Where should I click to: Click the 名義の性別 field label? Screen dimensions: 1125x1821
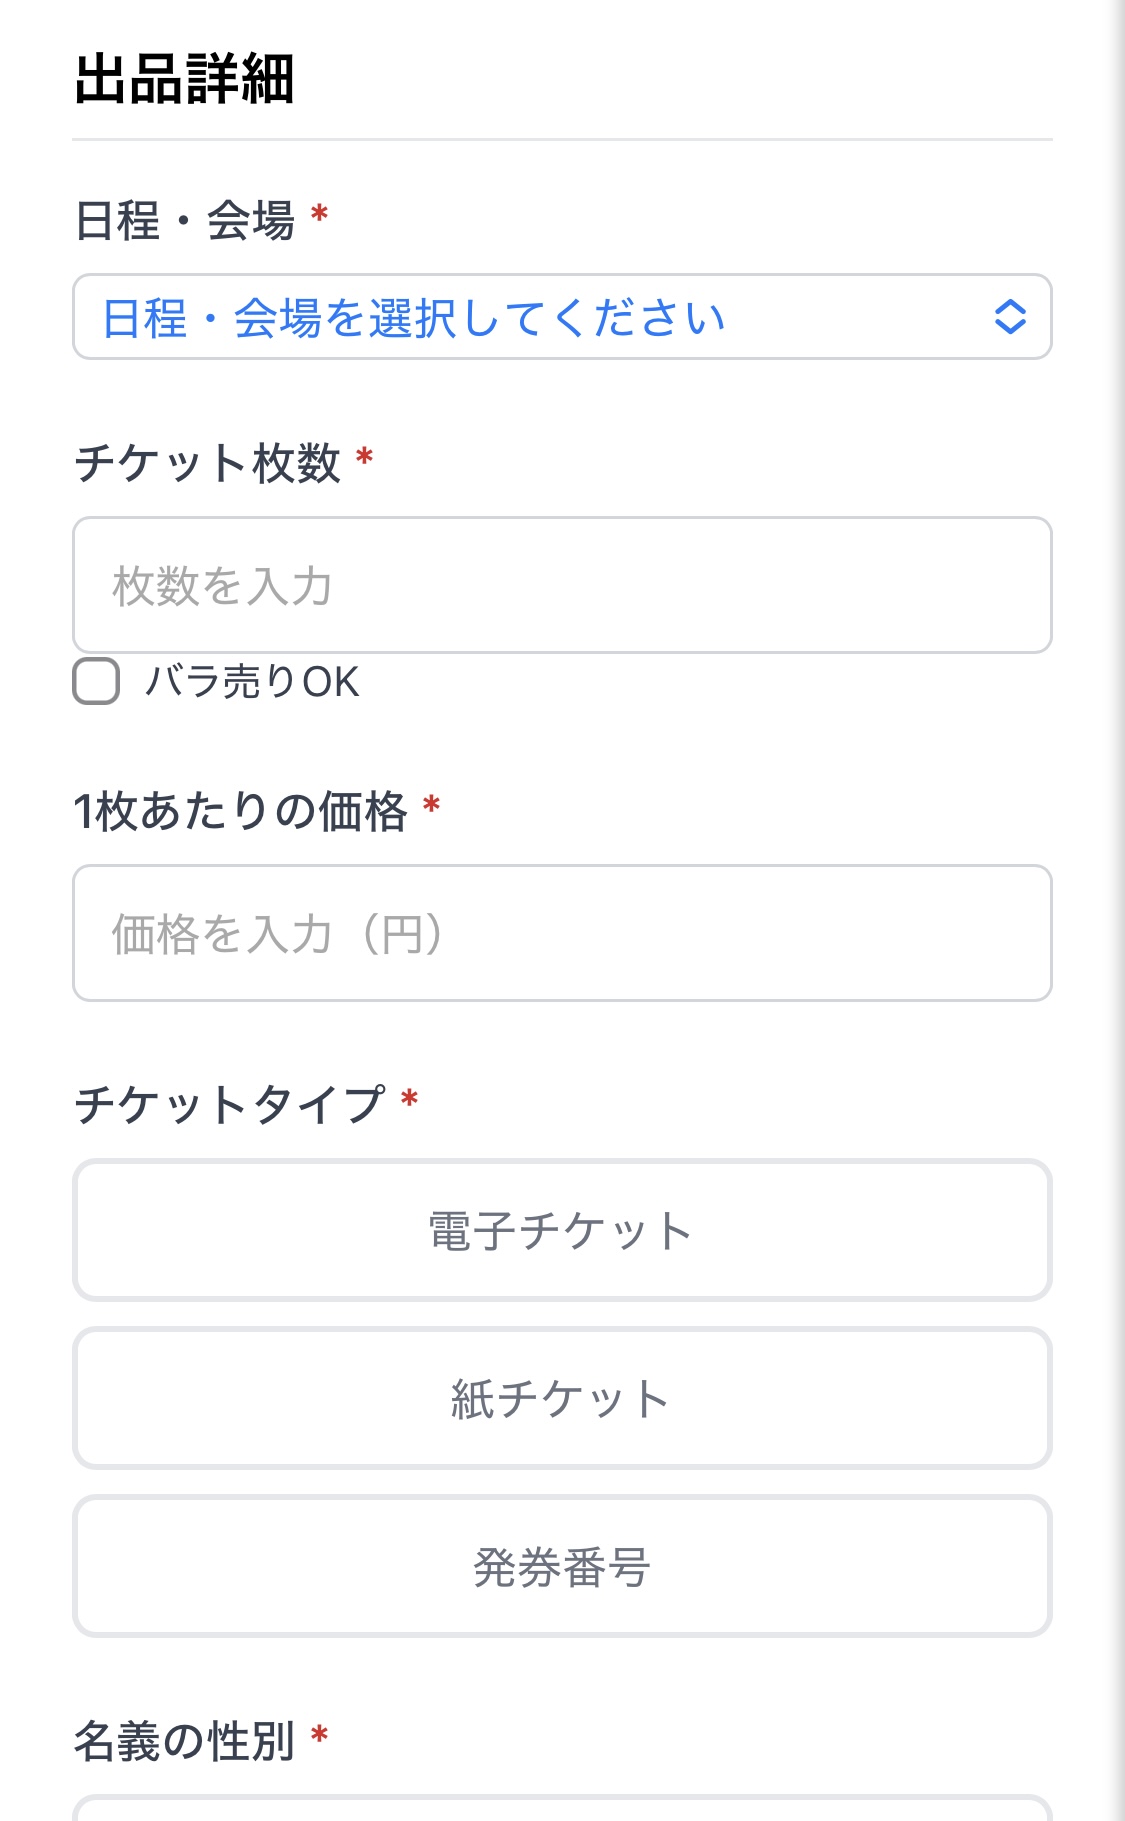point(185,1741)
